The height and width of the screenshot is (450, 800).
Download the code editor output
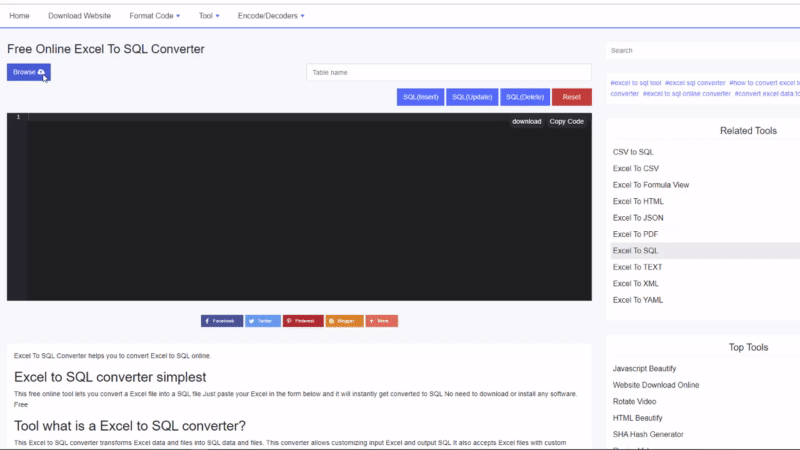tap(527, 121)
